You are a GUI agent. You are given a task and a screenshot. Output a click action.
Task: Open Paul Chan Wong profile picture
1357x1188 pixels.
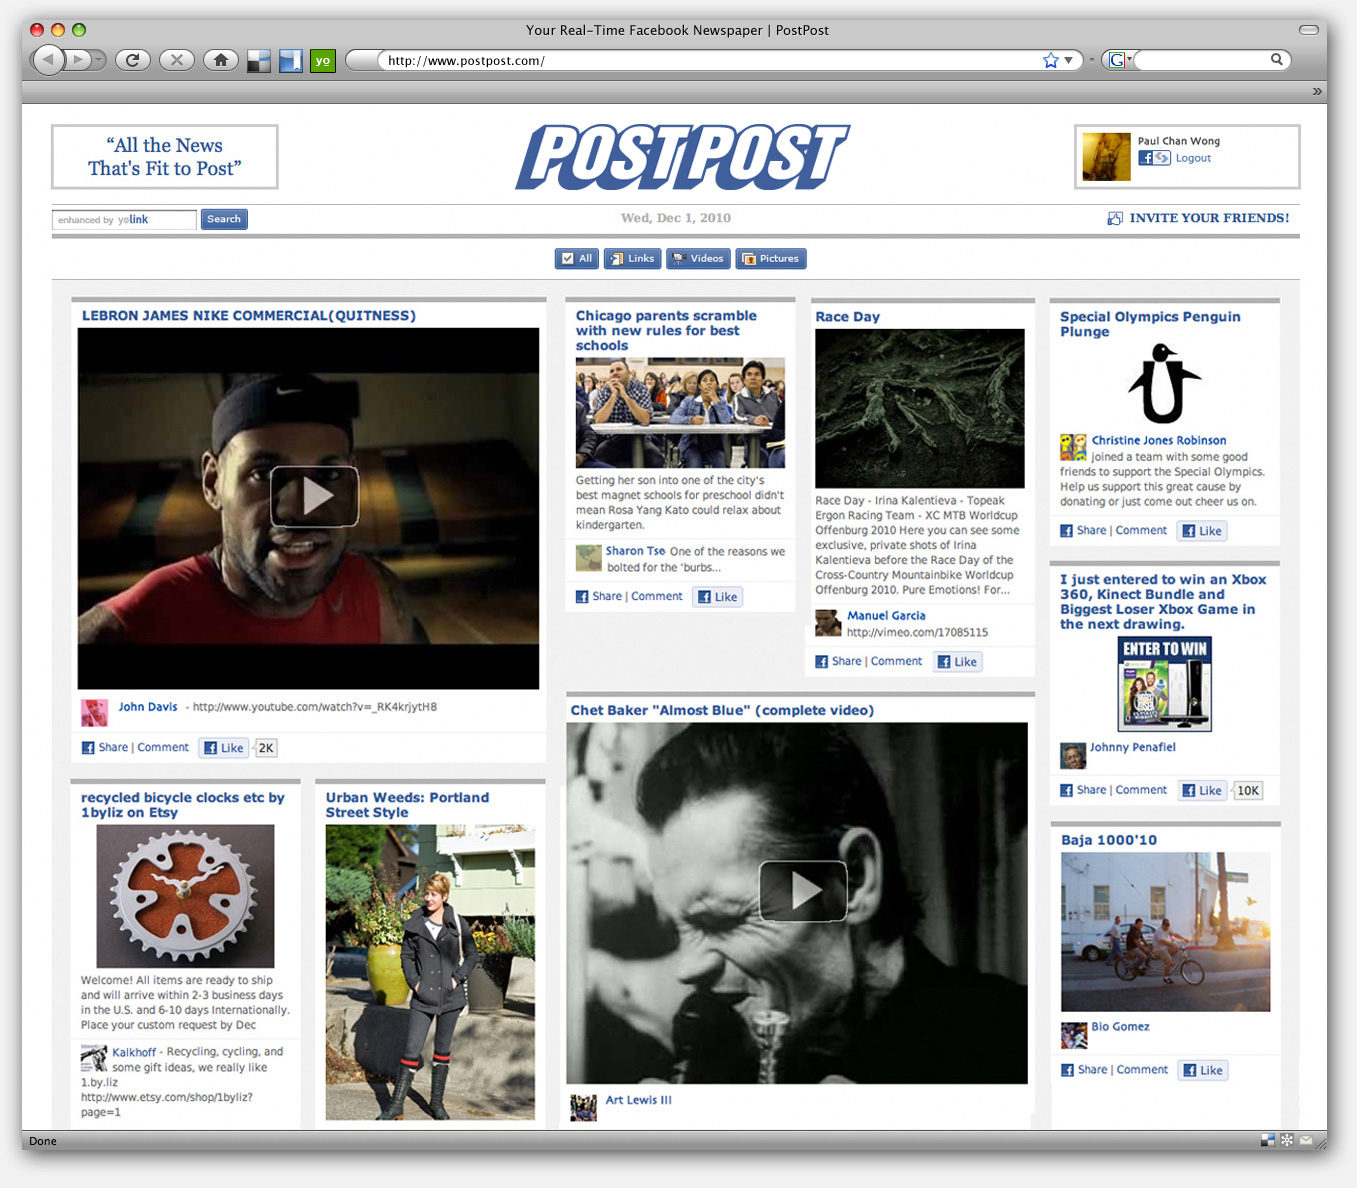click(1106, 157)
